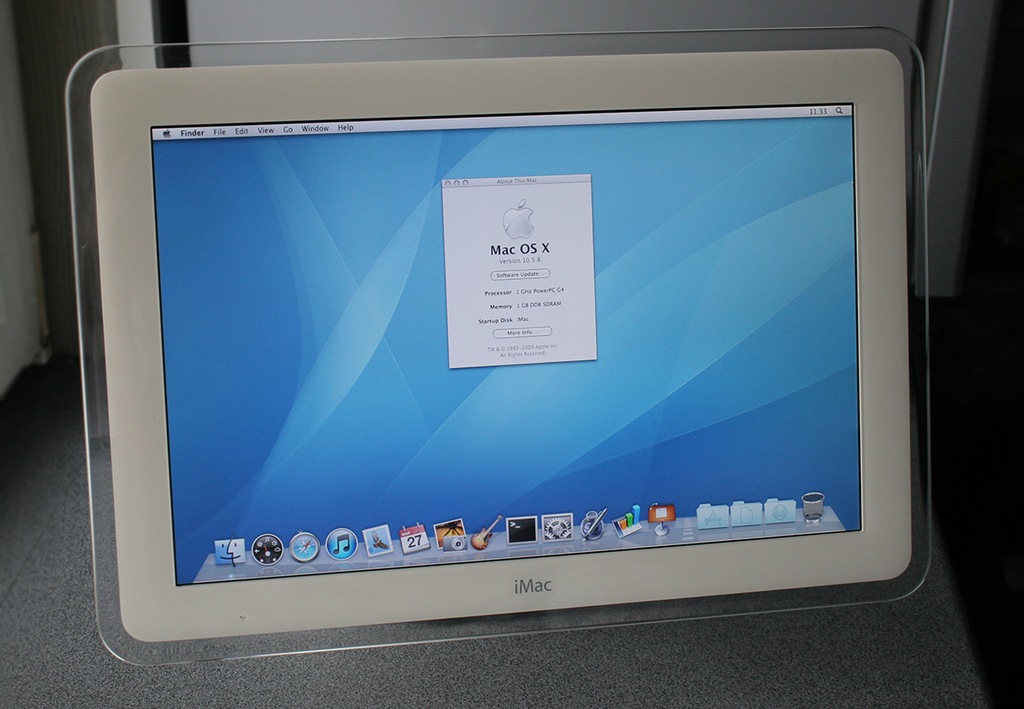Viewport: 1024px width, 709px height.
Task: Open Numbers chart icon in Dock
Action: click(x=628, y=522)
